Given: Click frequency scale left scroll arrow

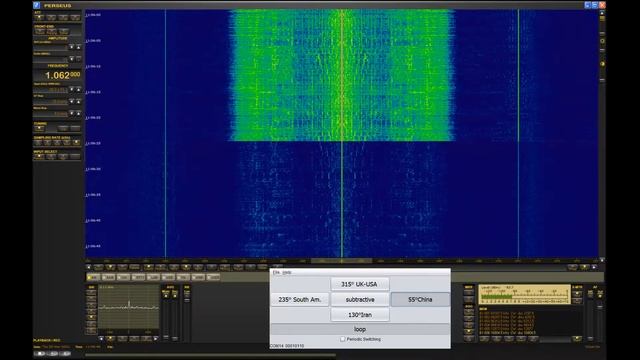Looking at the screenshot, I should coord(89,267).
